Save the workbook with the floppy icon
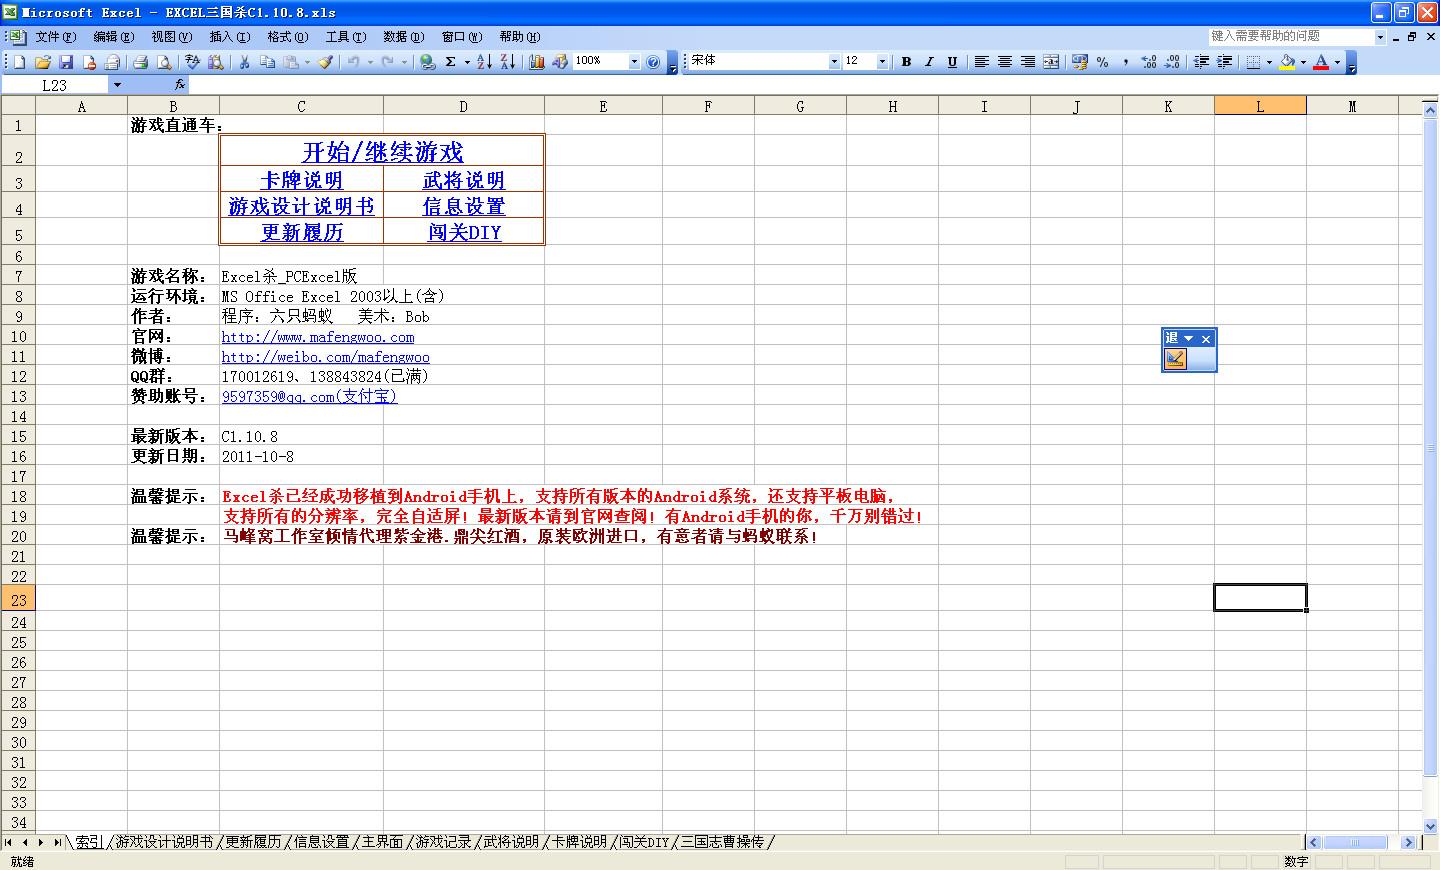This screenshot has width=1440, height=870. 66,62
